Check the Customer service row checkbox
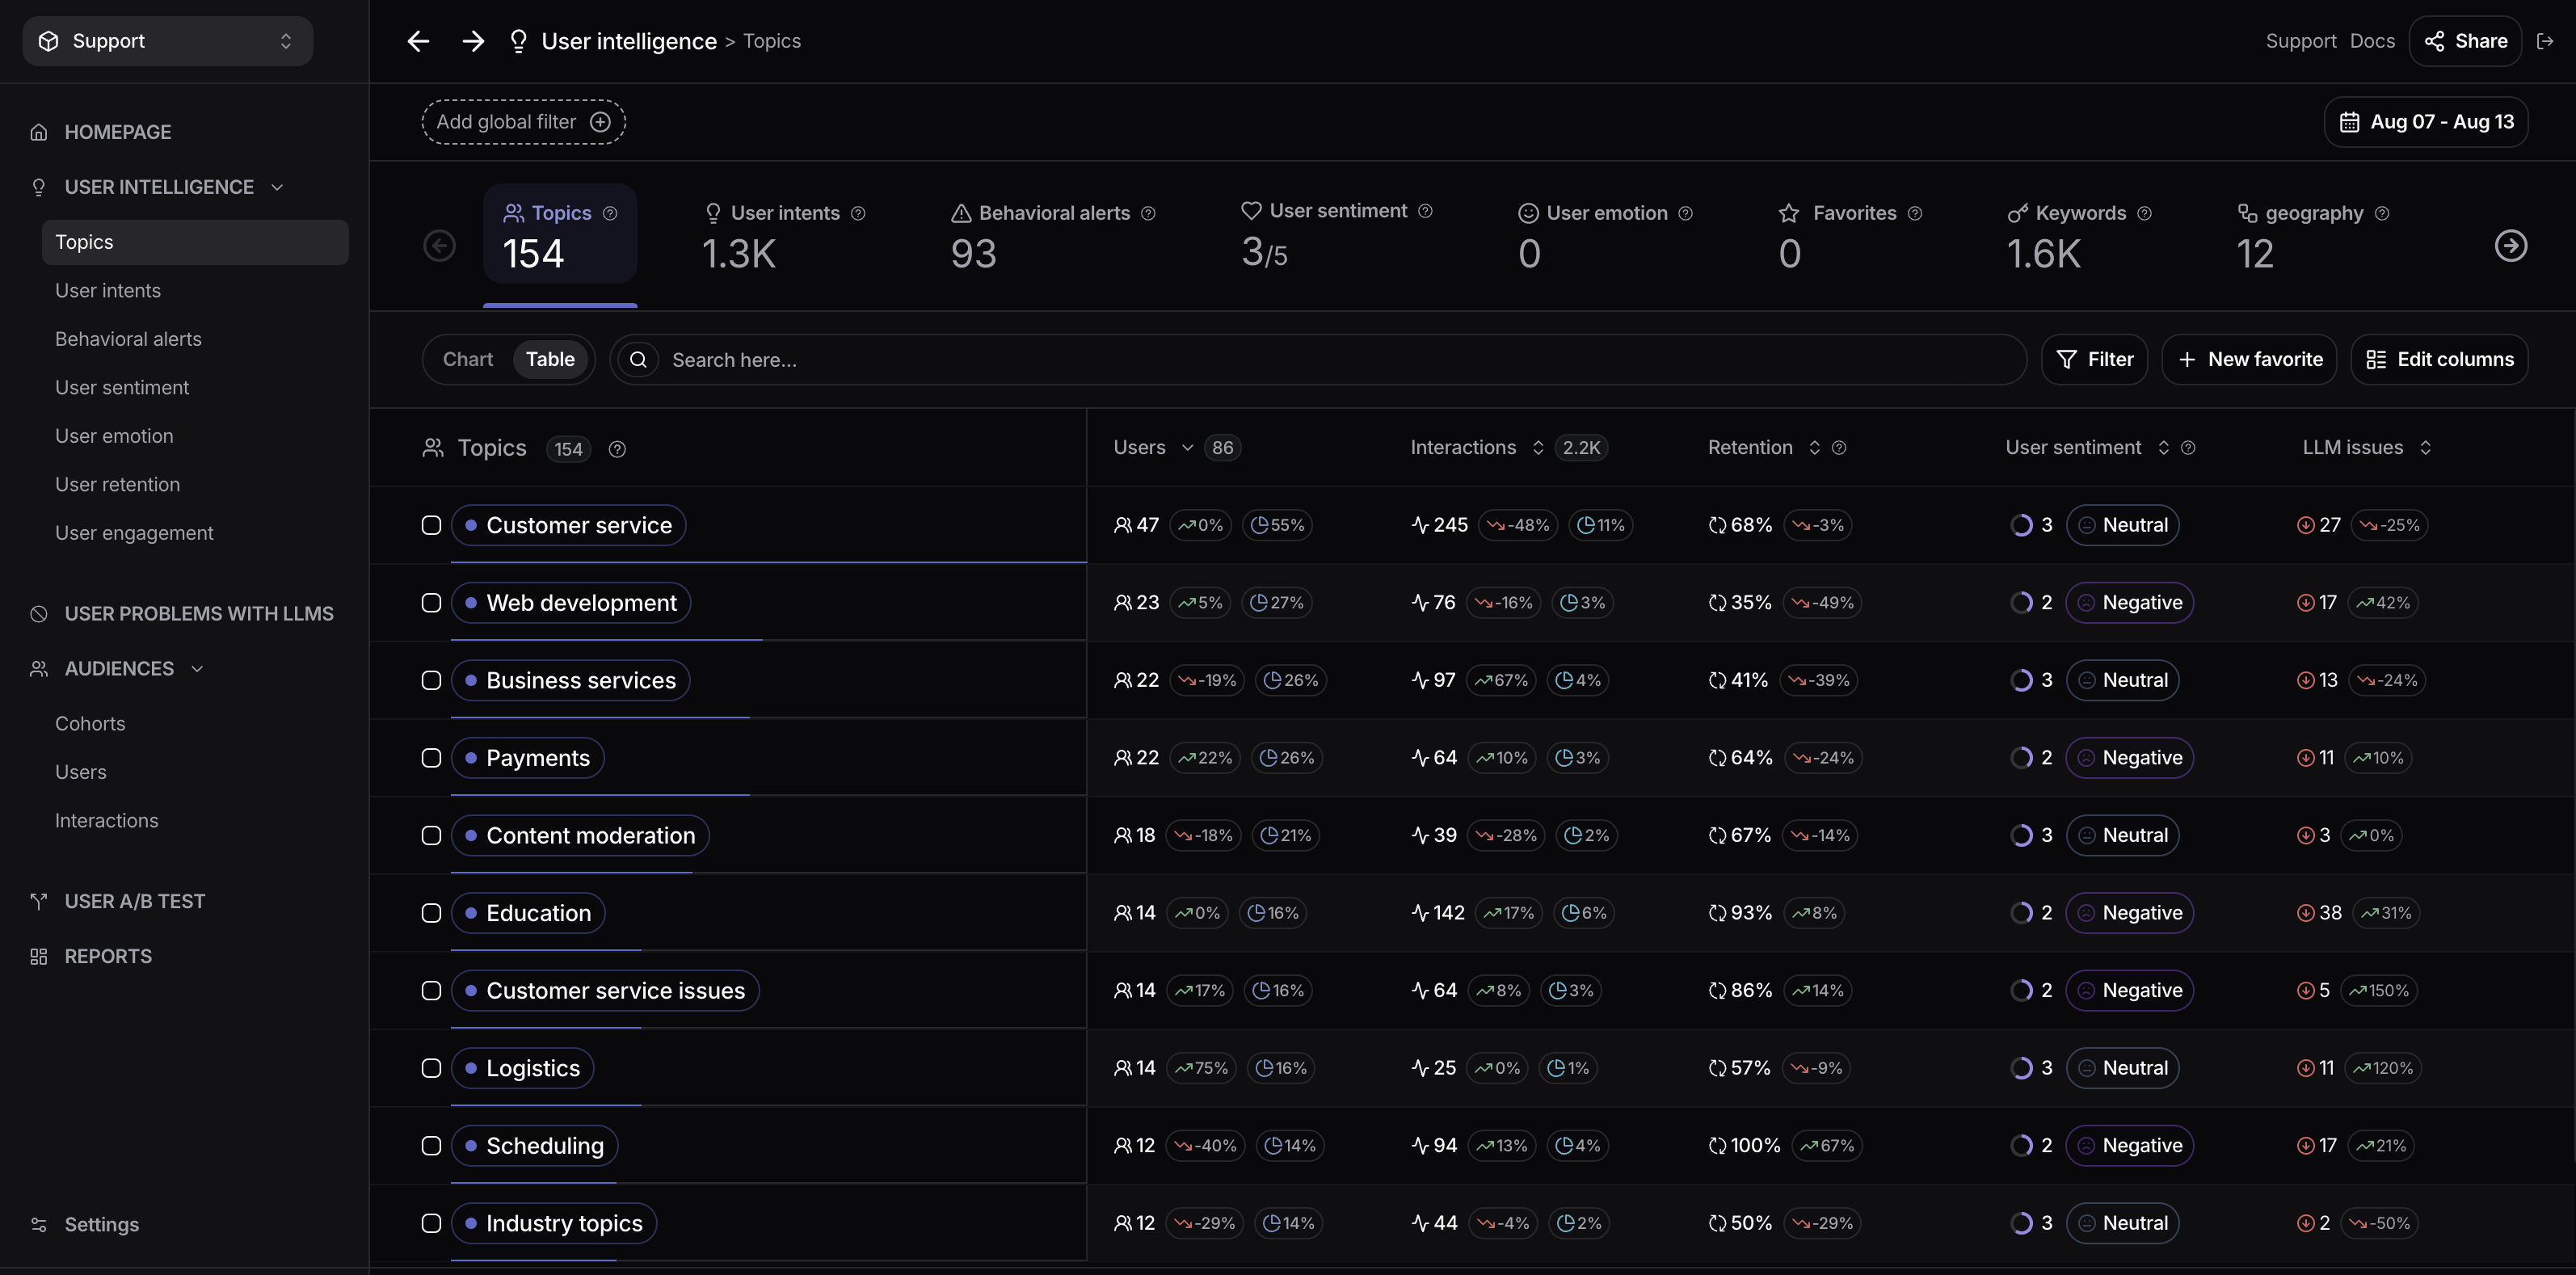The height and width of the screenshot is (1275, 2576). tap(431, 525)
